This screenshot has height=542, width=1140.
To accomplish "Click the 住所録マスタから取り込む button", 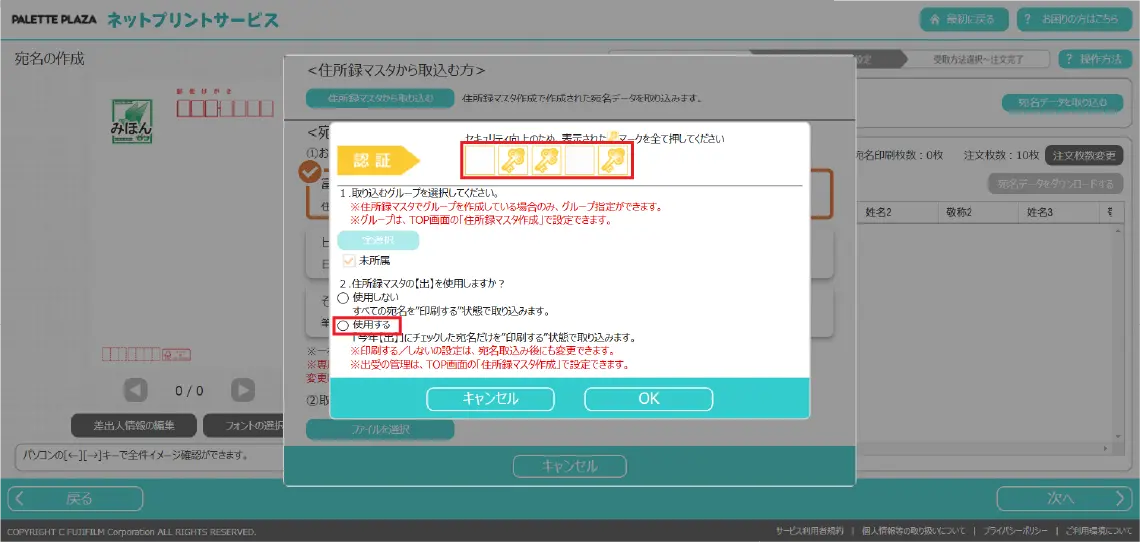I will point(380,97).
